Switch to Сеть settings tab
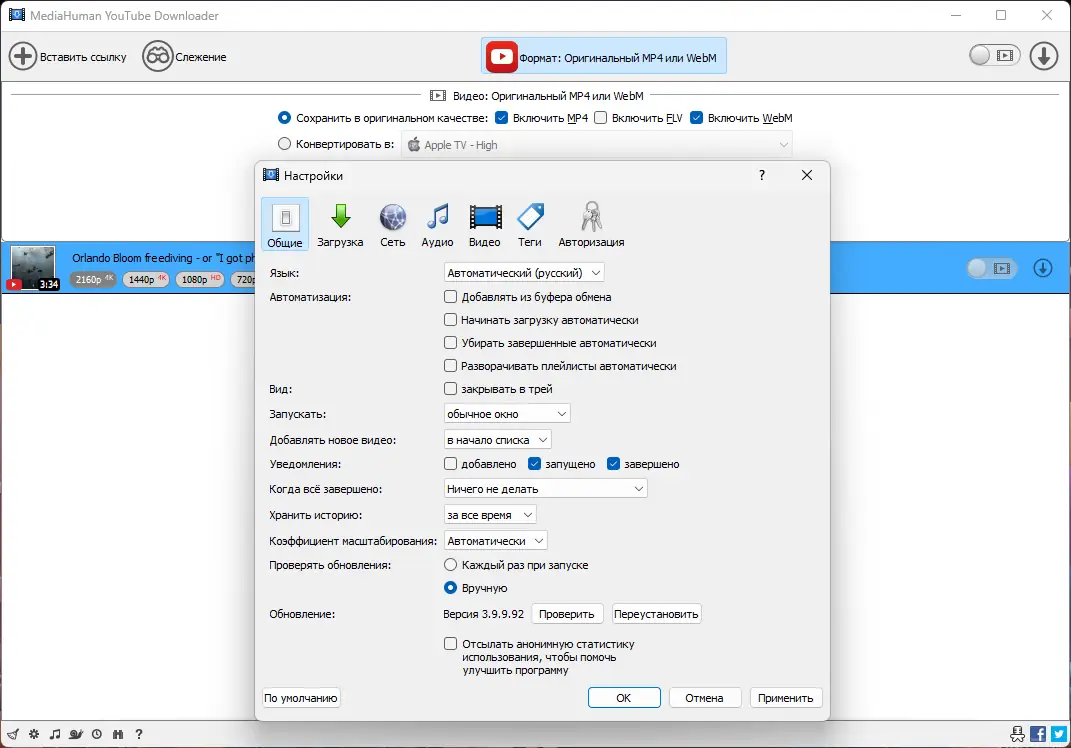 393,224
